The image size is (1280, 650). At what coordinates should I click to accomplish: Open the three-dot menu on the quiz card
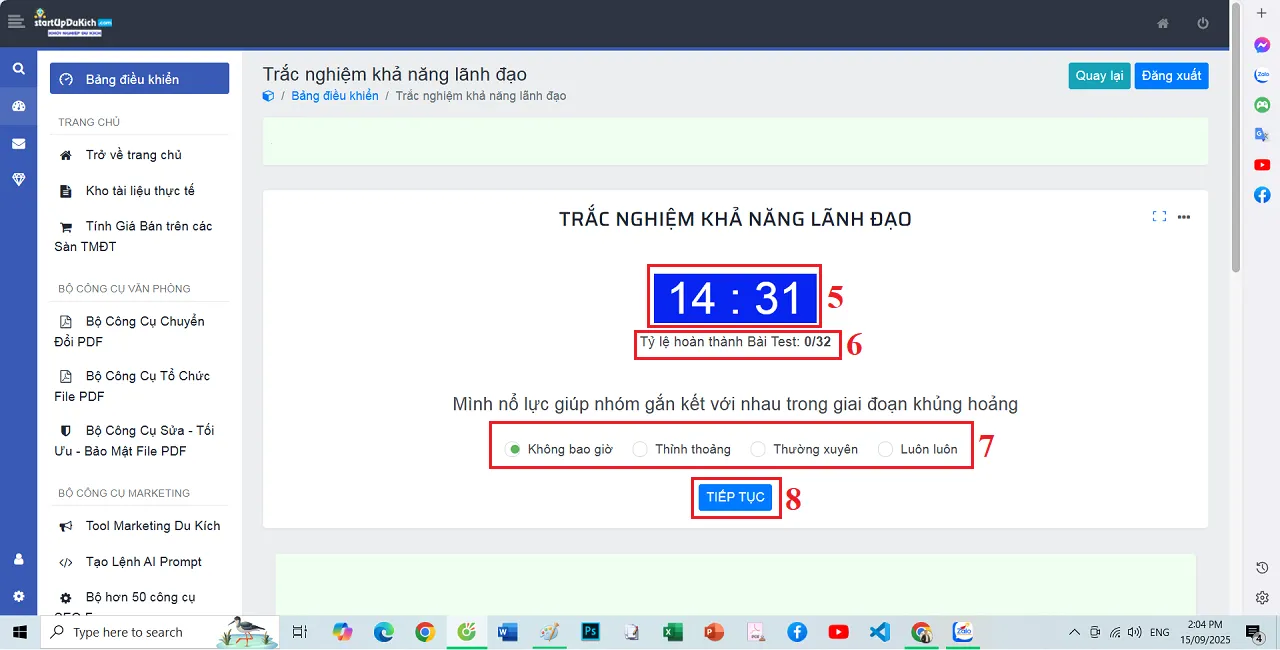[1184, 216]
